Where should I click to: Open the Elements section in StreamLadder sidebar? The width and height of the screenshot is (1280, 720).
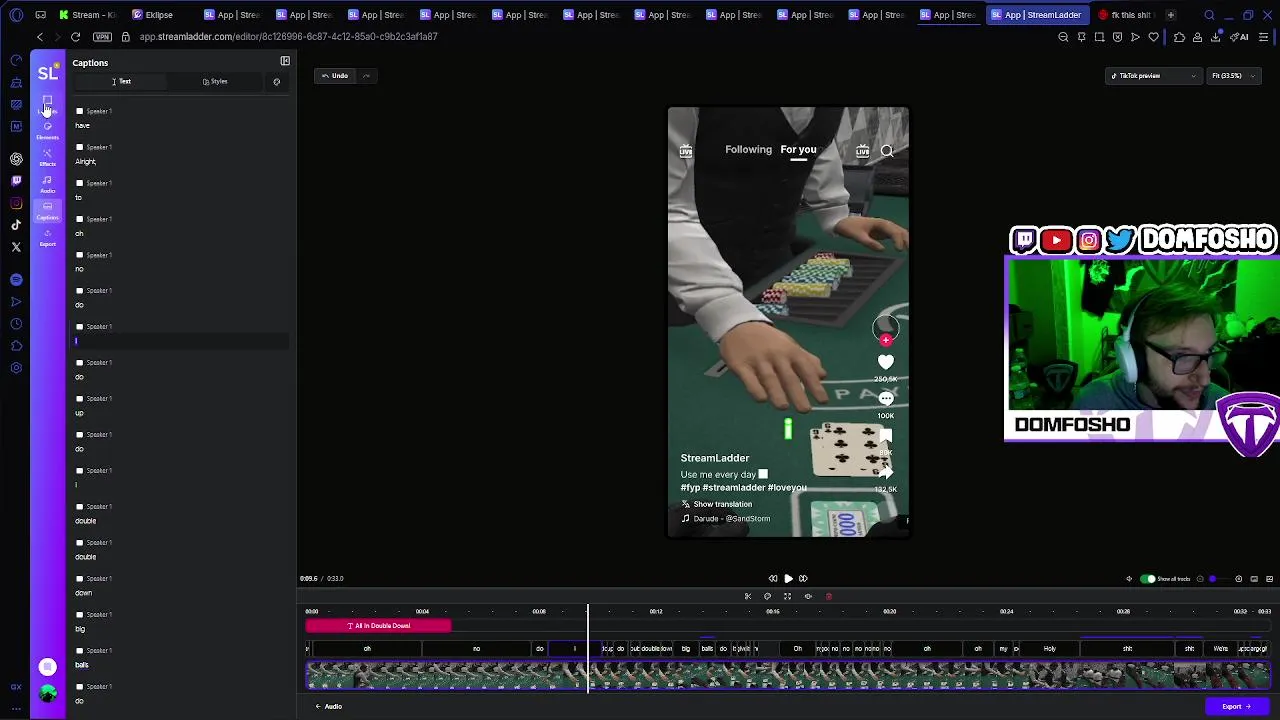pos(47,130)
